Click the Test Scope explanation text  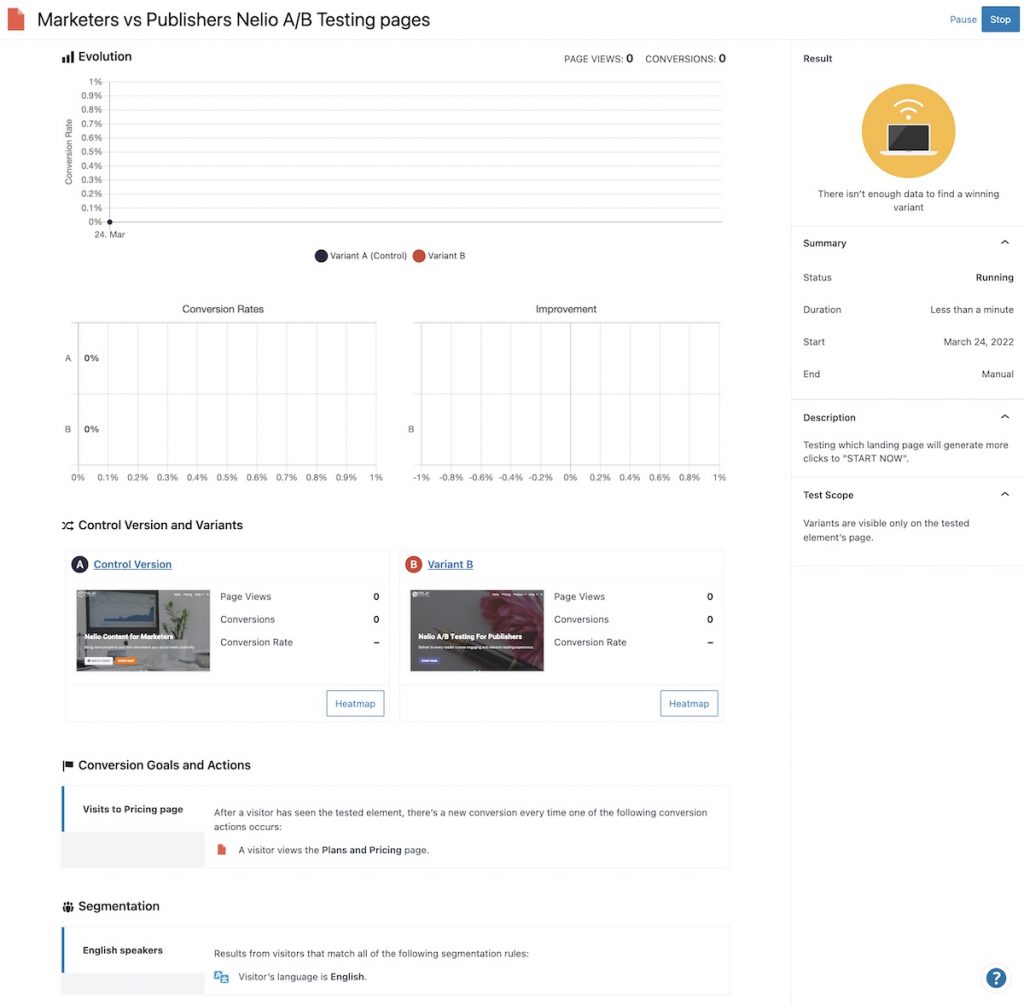(x=886, y=530)
